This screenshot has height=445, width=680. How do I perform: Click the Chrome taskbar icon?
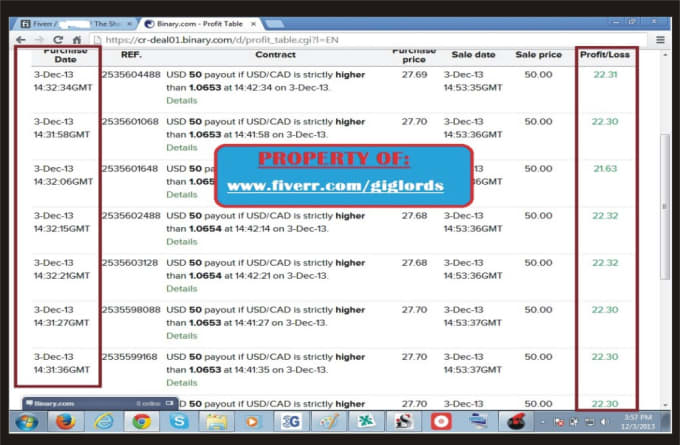click(x=141, y=421)
